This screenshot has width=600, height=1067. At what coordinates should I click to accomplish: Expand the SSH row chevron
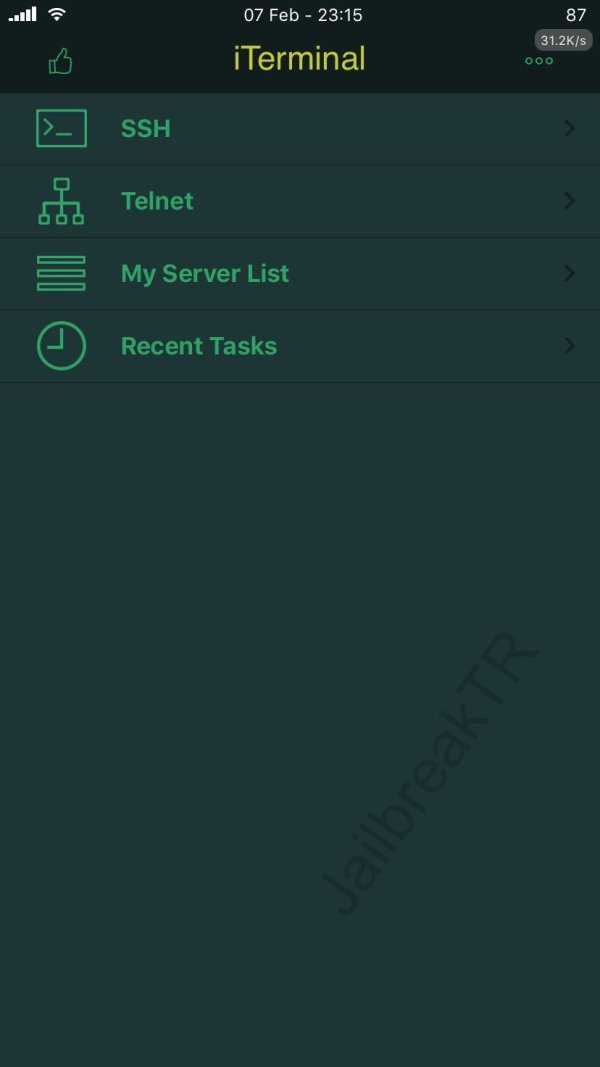tap(569, 128)
